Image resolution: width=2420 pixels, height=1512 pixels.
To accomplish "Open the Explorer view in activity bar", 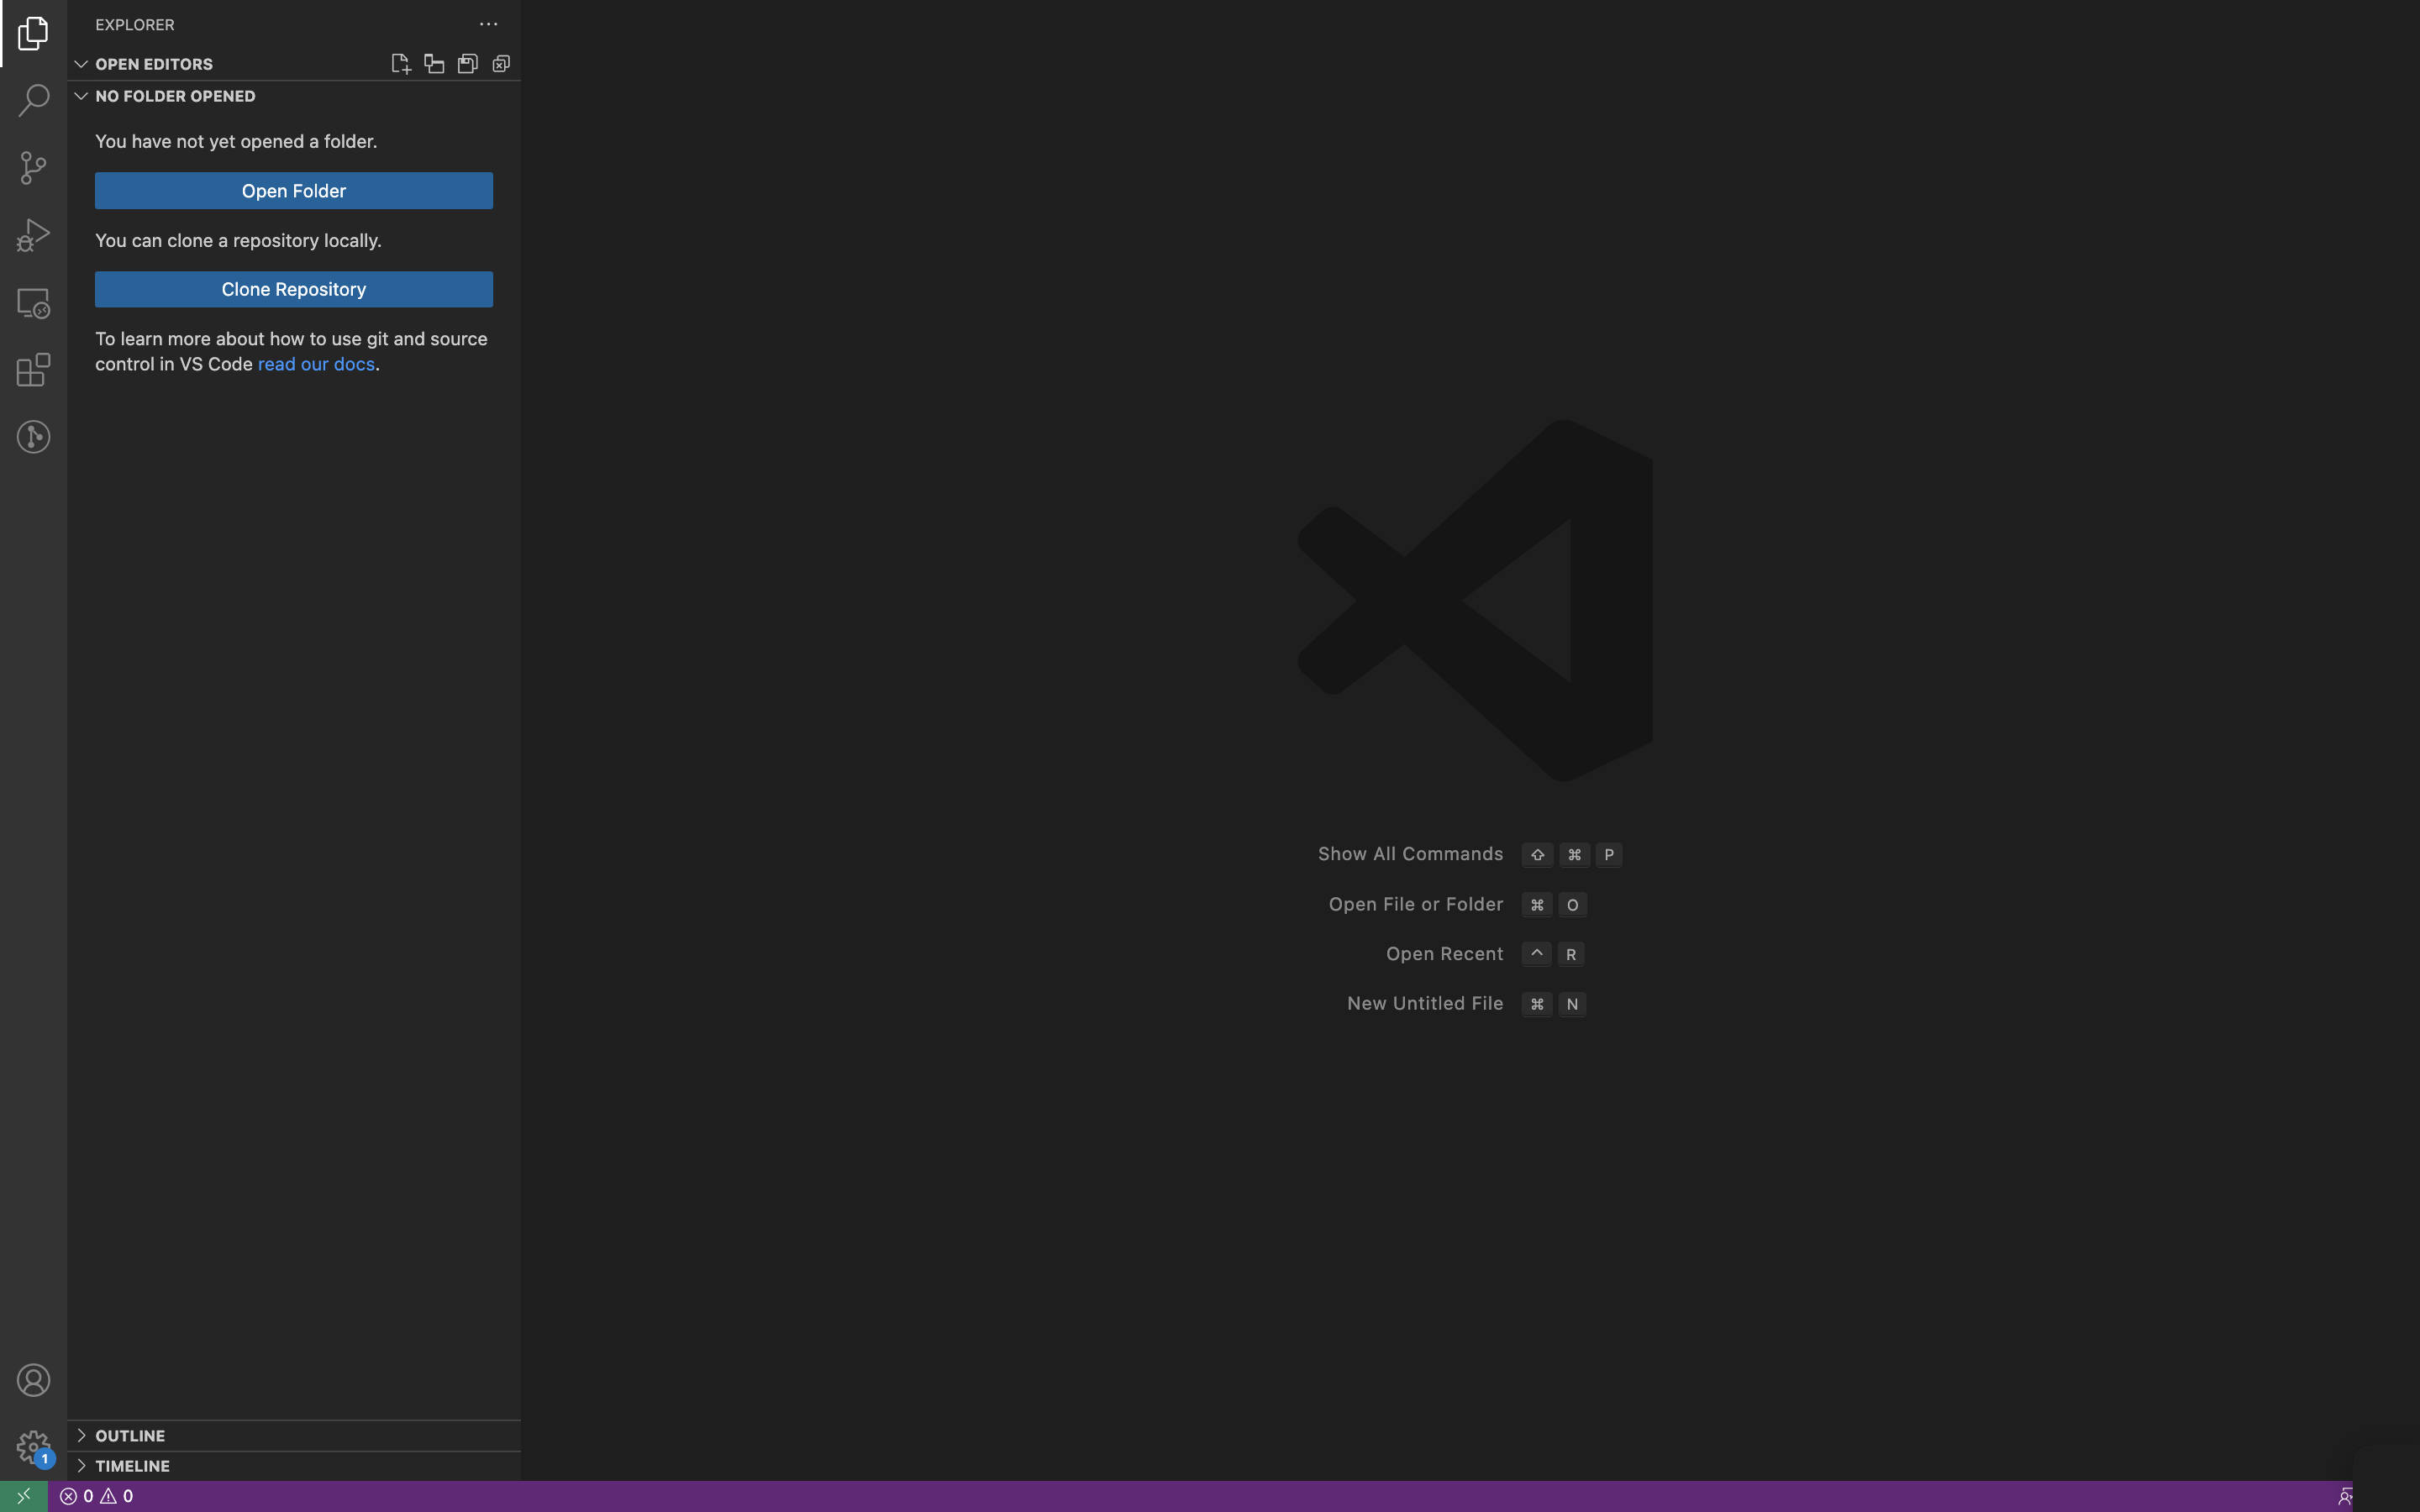I will (33, 33).
